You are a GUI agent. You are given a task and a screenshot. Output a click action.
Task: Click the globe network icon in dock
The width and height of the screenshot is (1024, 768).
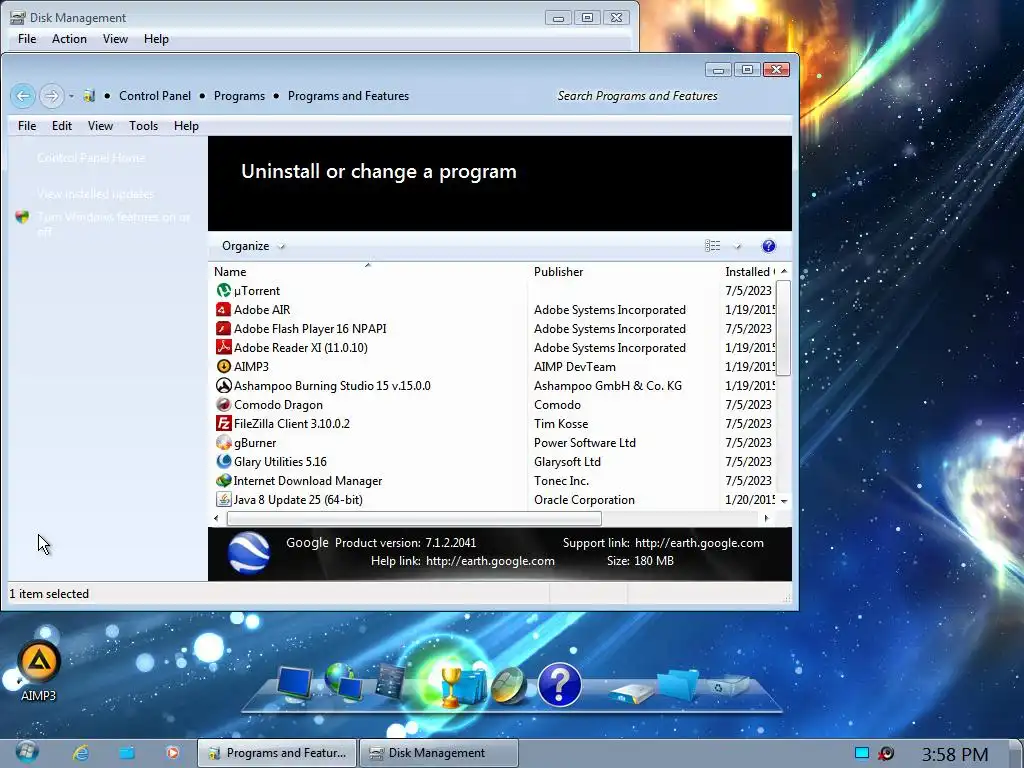pos(344,681)
